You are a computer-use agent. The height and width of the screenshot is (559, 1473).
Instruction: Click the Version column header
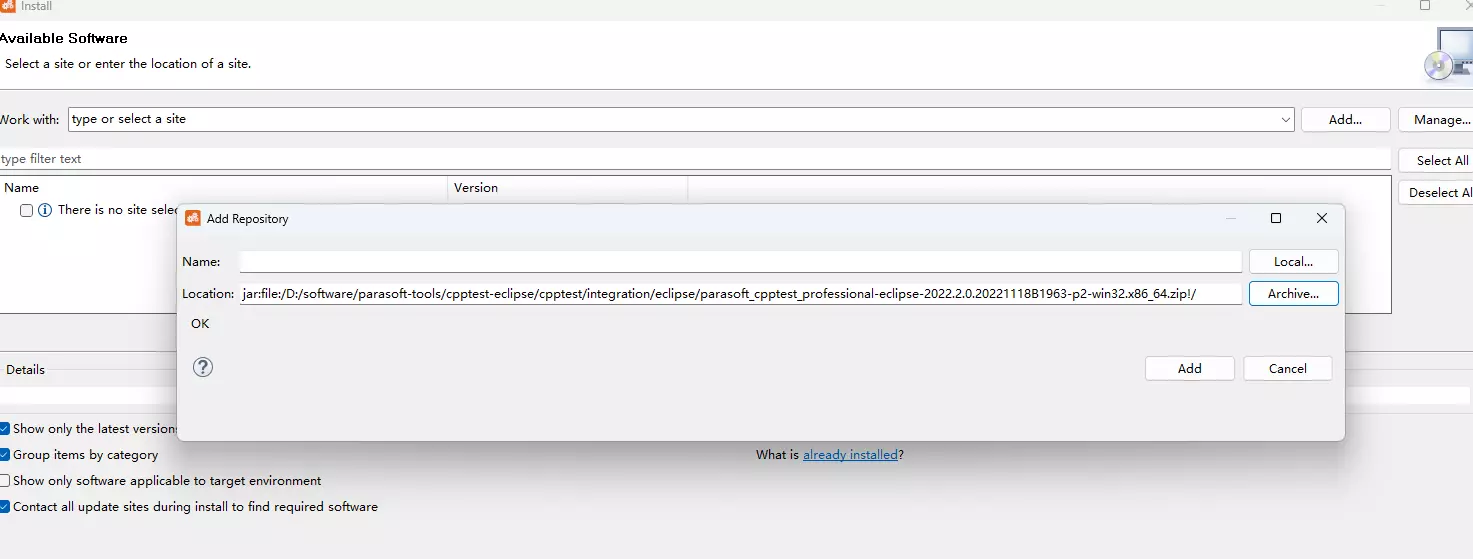tap(476, 188)
